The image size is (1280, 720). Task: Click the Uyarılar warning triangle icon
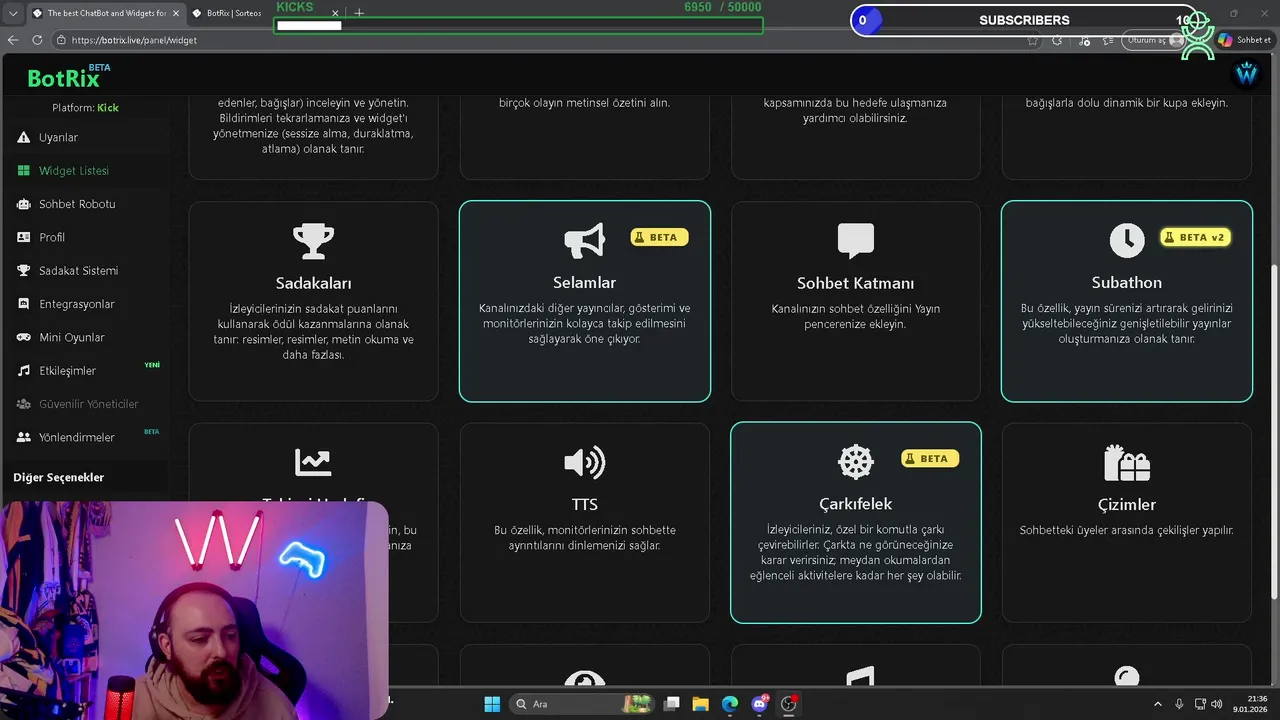24,137
